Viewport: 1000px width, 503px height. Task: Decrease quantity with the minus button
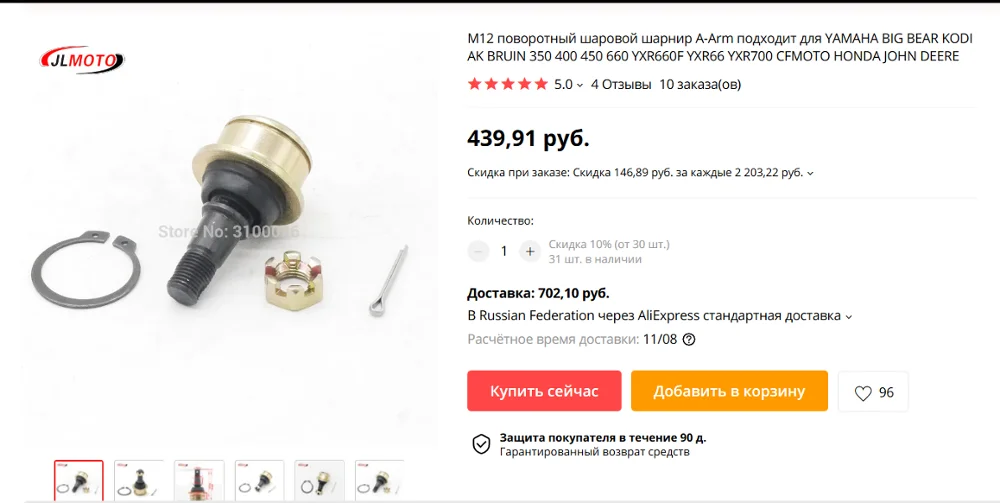478,251
